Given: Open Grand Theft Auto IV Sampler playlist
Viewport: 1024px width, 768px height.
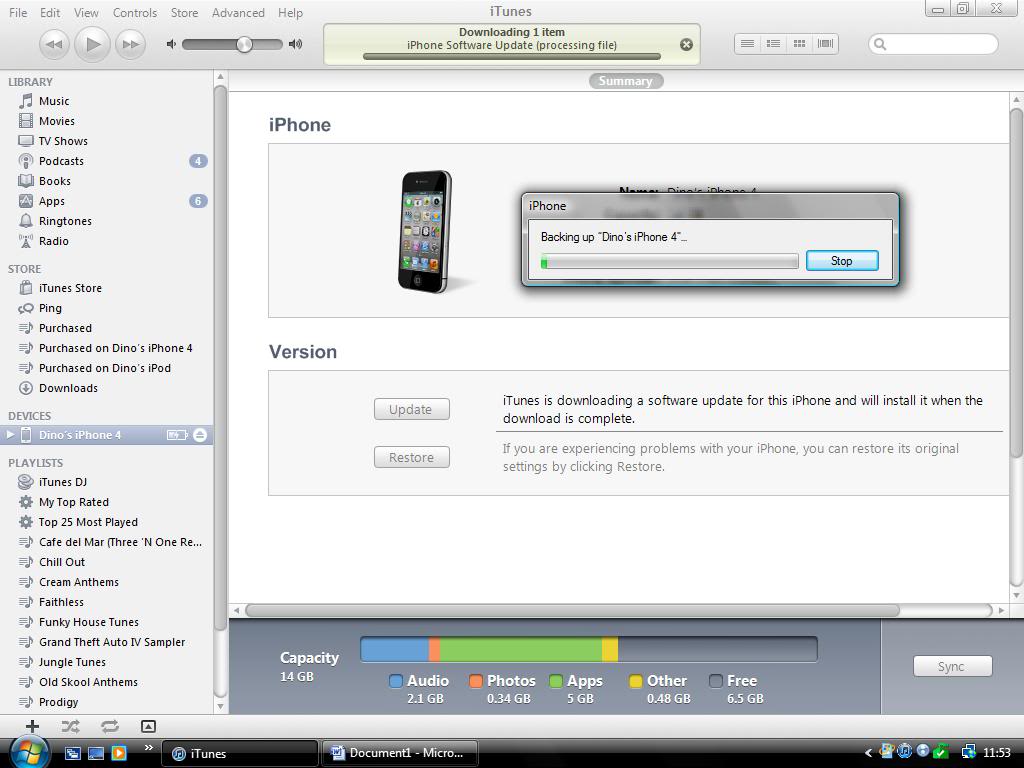Looking at the screenshot, I should [x=112, y=642].
